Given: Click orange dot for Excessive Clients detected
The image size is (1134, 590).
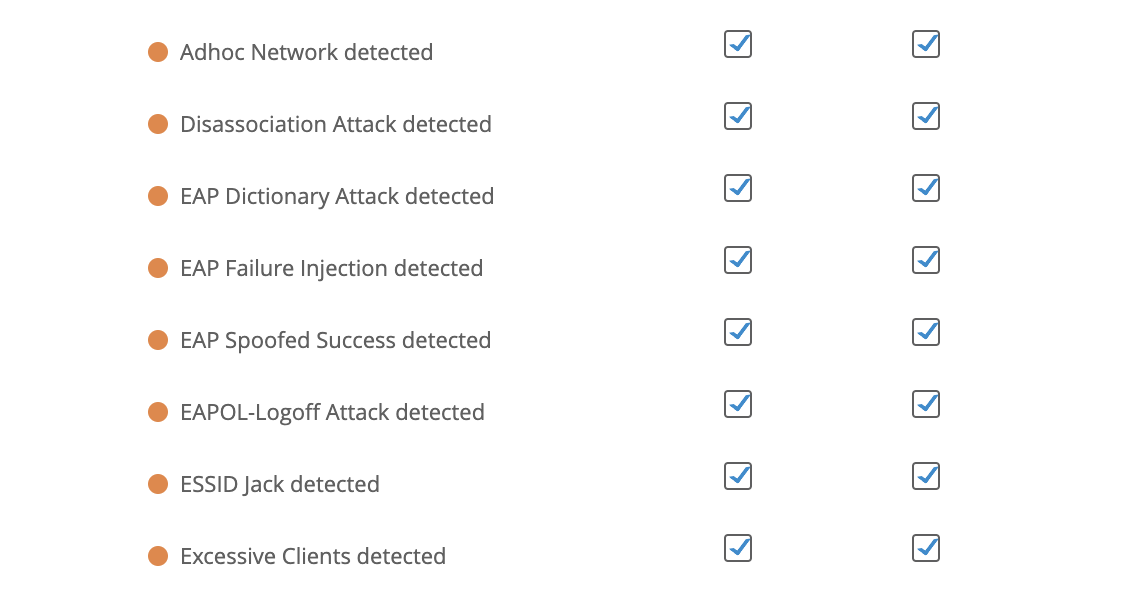Looking at the screenshot, I should click(x=158, y=556).
